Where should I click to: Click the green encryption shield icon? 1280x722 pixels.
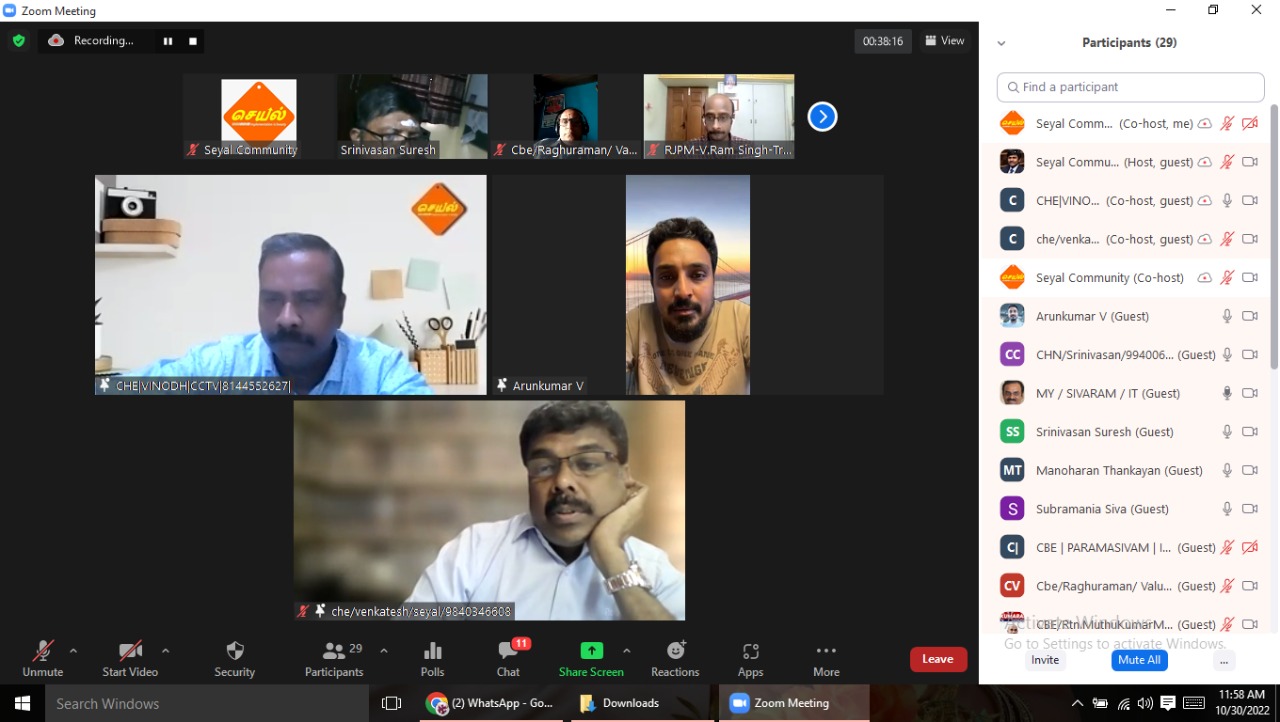pos(18,41)
